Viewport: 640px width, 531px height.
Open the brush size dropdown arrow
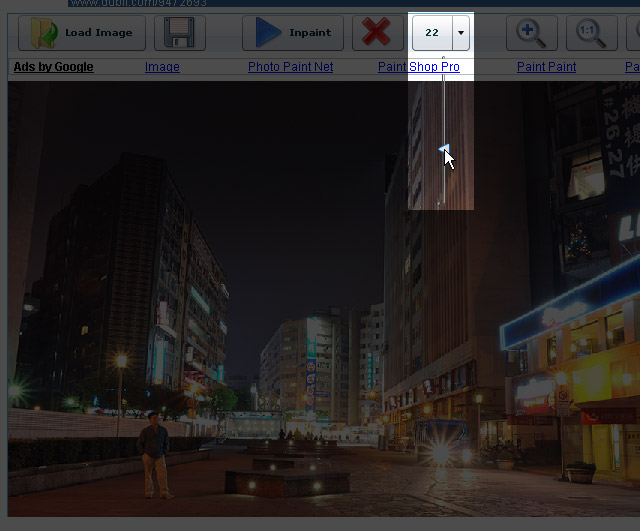click(461, 33)
